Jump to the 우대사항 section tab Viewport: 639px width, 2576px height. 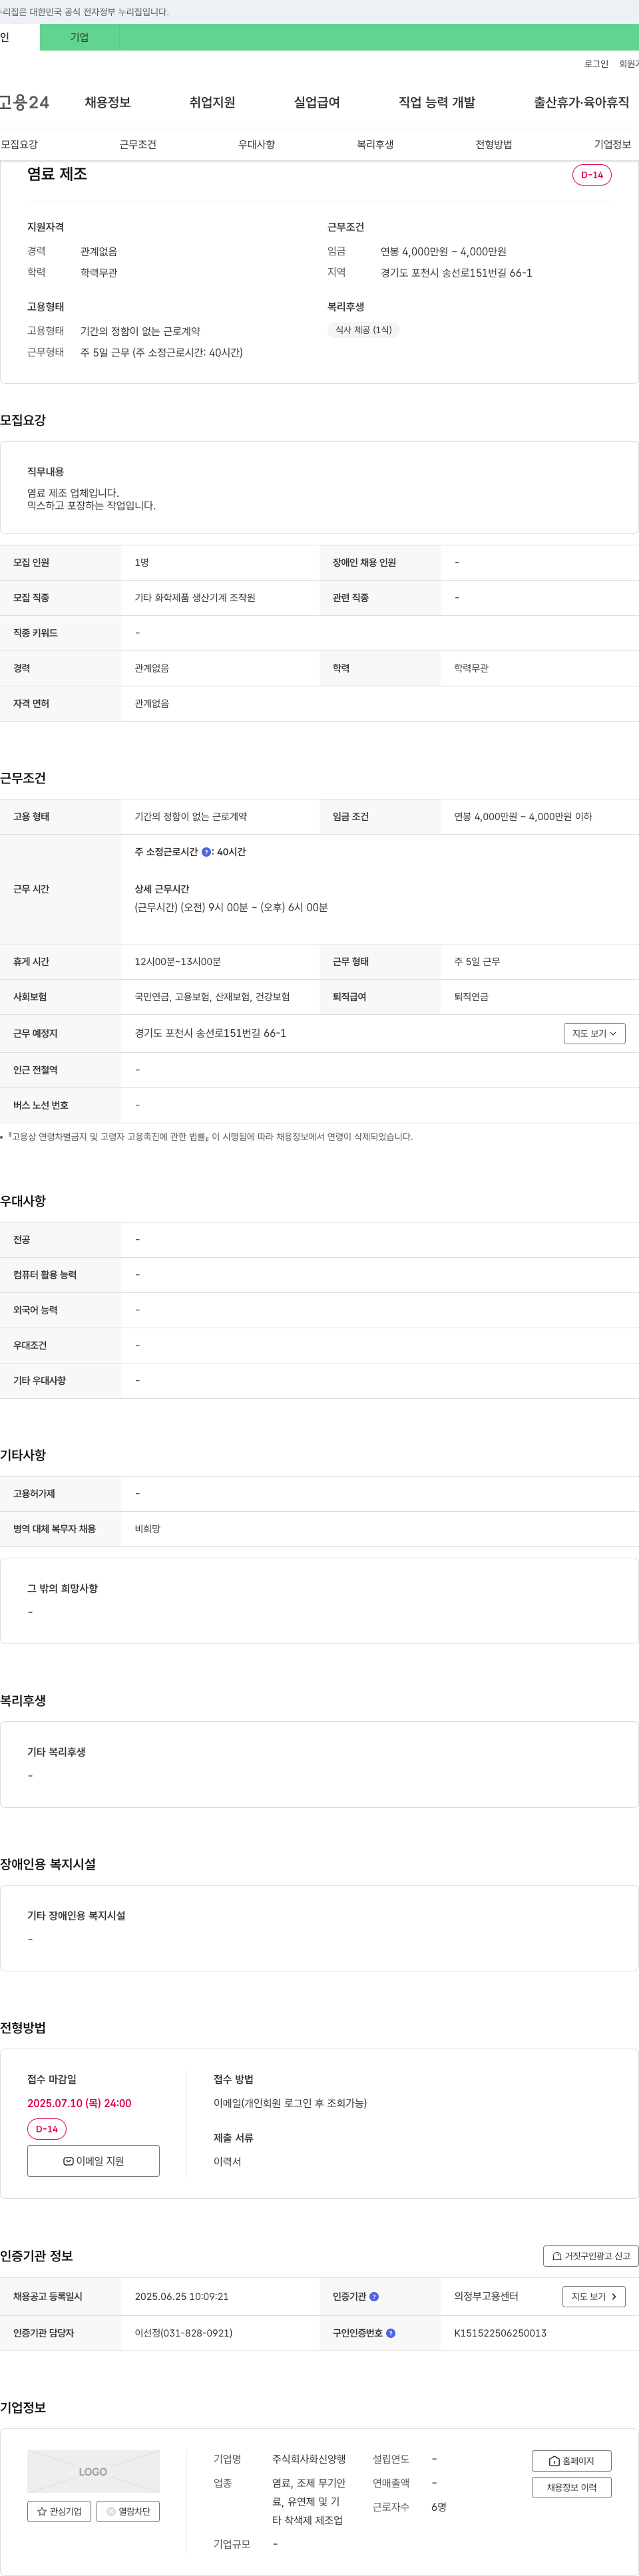[x=256, y=144]
